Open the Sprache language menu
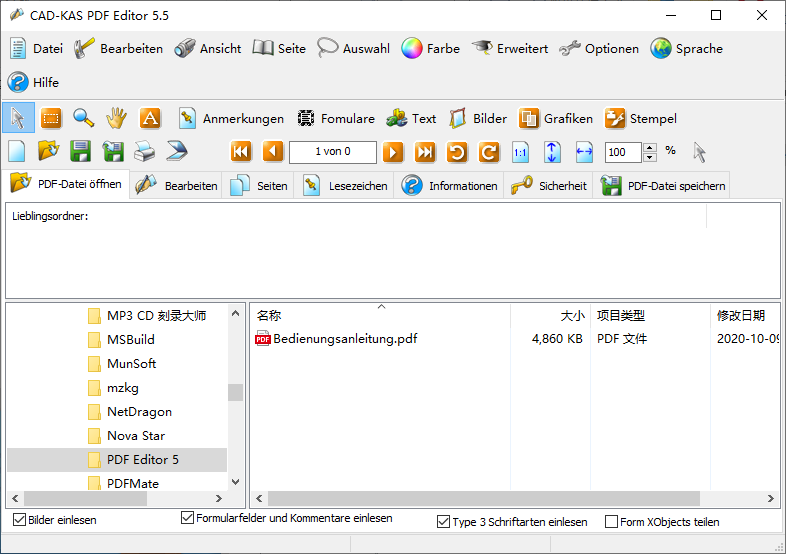 (x=686, y=49)
